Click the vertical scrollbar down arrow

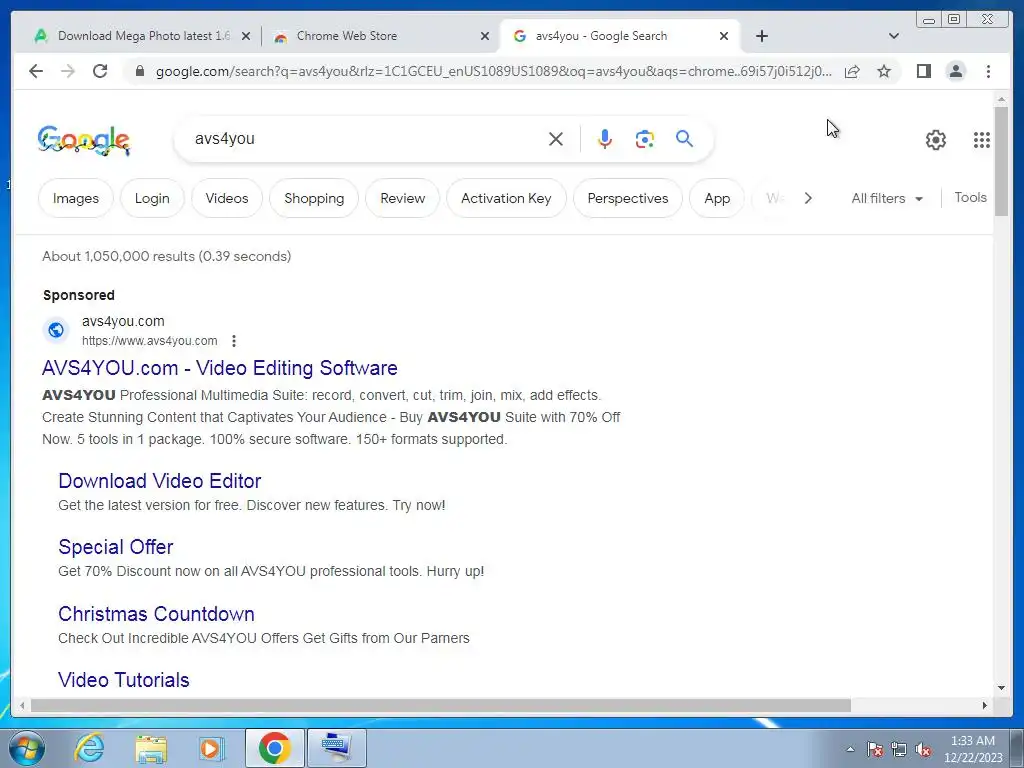(x=1001, y=688)
